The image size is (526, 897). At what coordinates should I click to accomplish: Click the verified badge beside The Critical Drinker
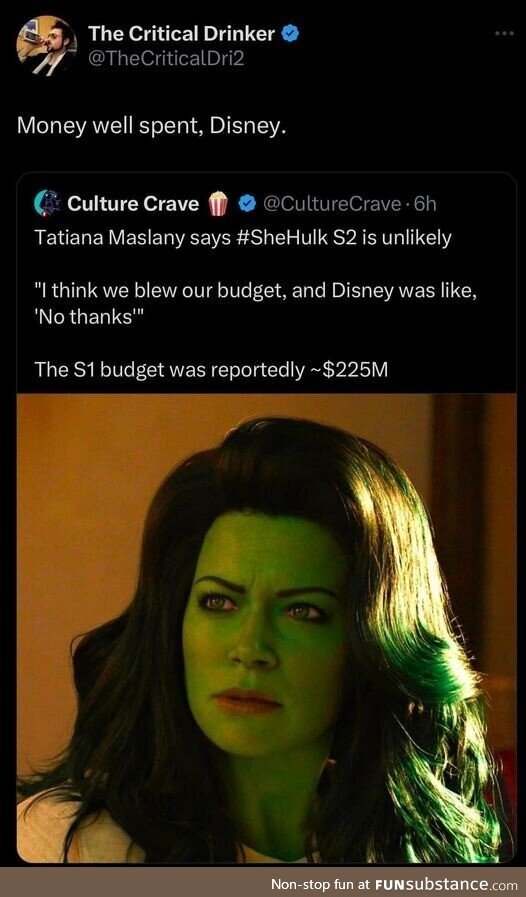click(291, 34)
